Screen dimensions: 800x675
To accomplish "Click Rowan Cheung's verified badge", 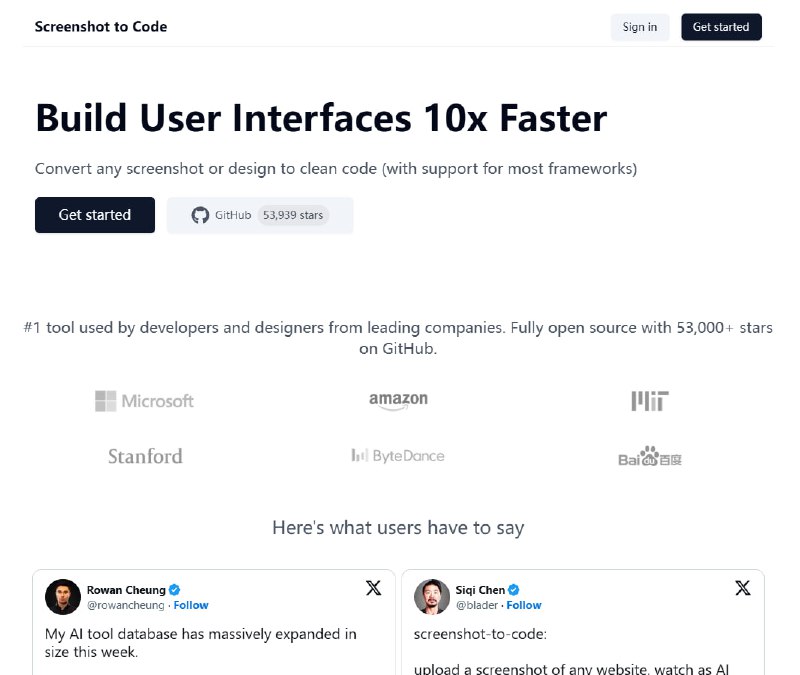I will point(175,590).
